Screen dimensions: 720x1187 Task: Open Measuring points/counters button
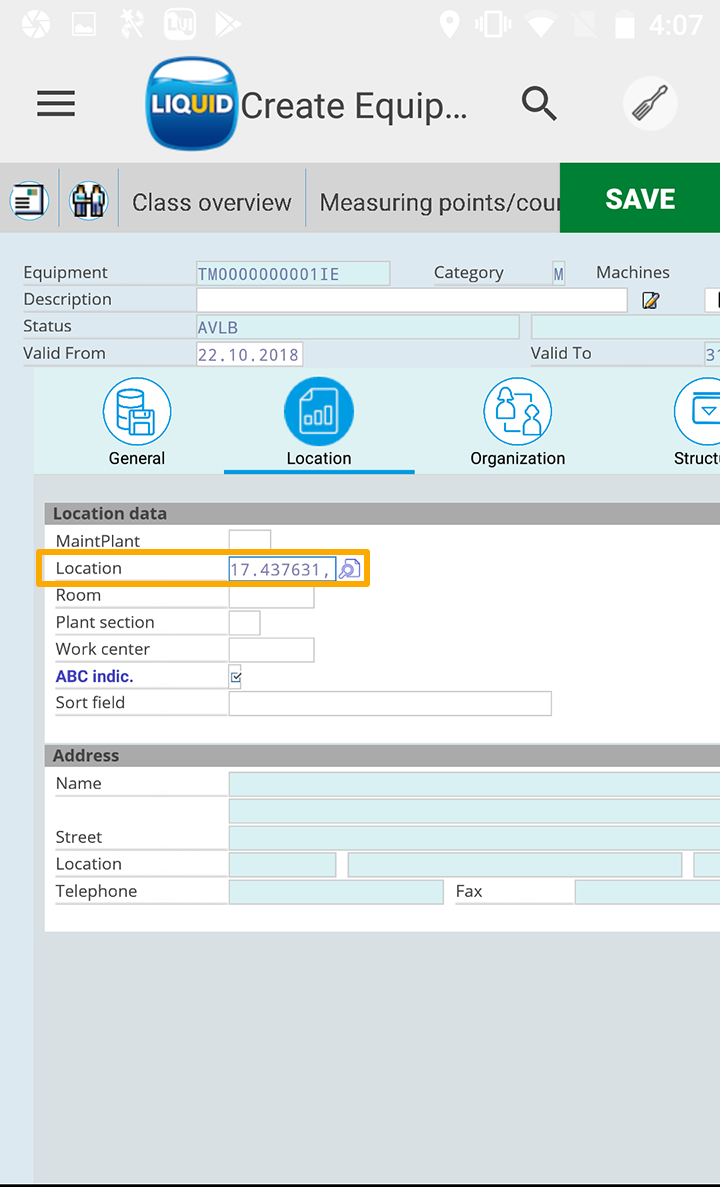point(438,202)
